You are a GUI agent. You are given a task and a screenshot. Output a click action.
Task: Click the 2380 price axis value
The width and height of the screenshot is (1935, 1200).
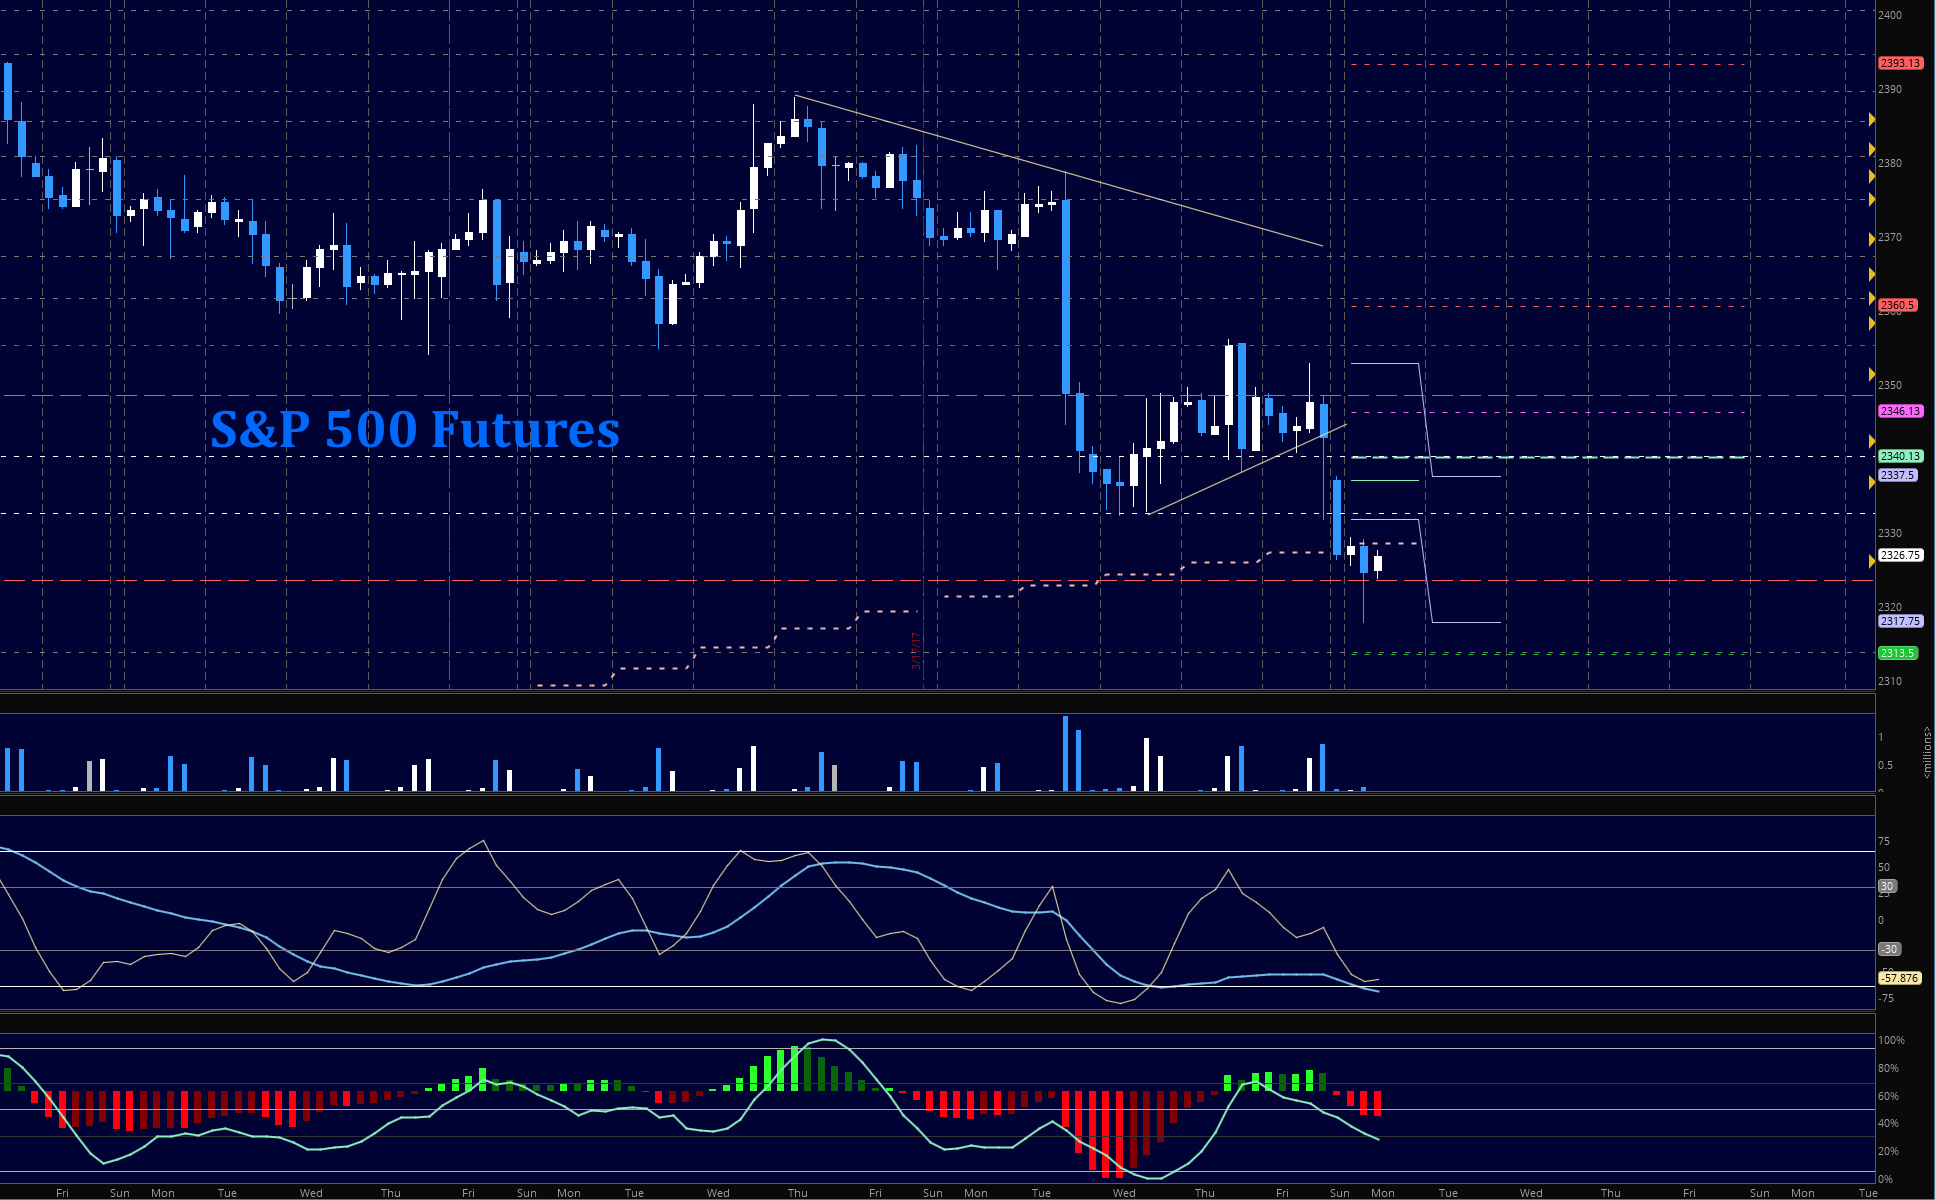1890,163
